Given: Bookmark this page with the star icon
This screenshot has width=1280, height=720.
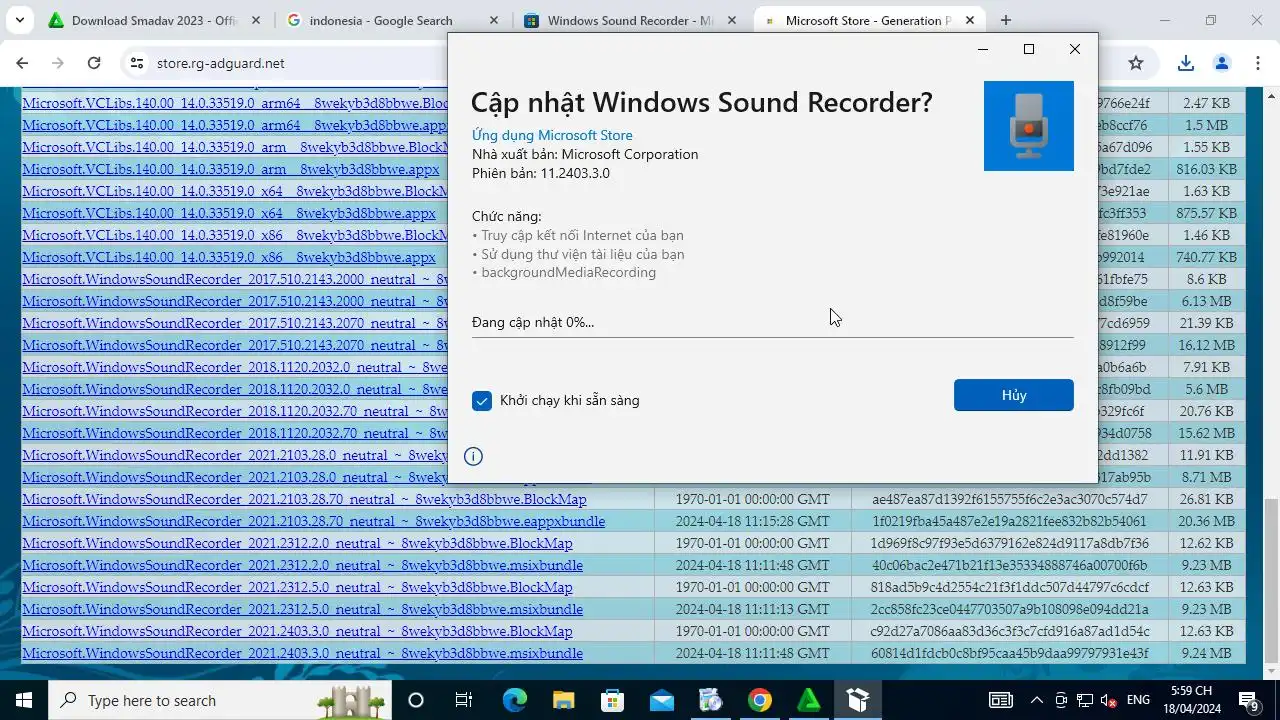Looking at the screenshot, I should pos(1136,63).
